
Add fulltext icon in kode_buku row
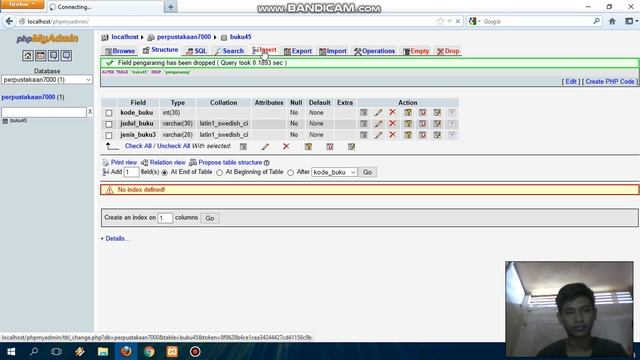pyautogui.click(x=451, y=112)
